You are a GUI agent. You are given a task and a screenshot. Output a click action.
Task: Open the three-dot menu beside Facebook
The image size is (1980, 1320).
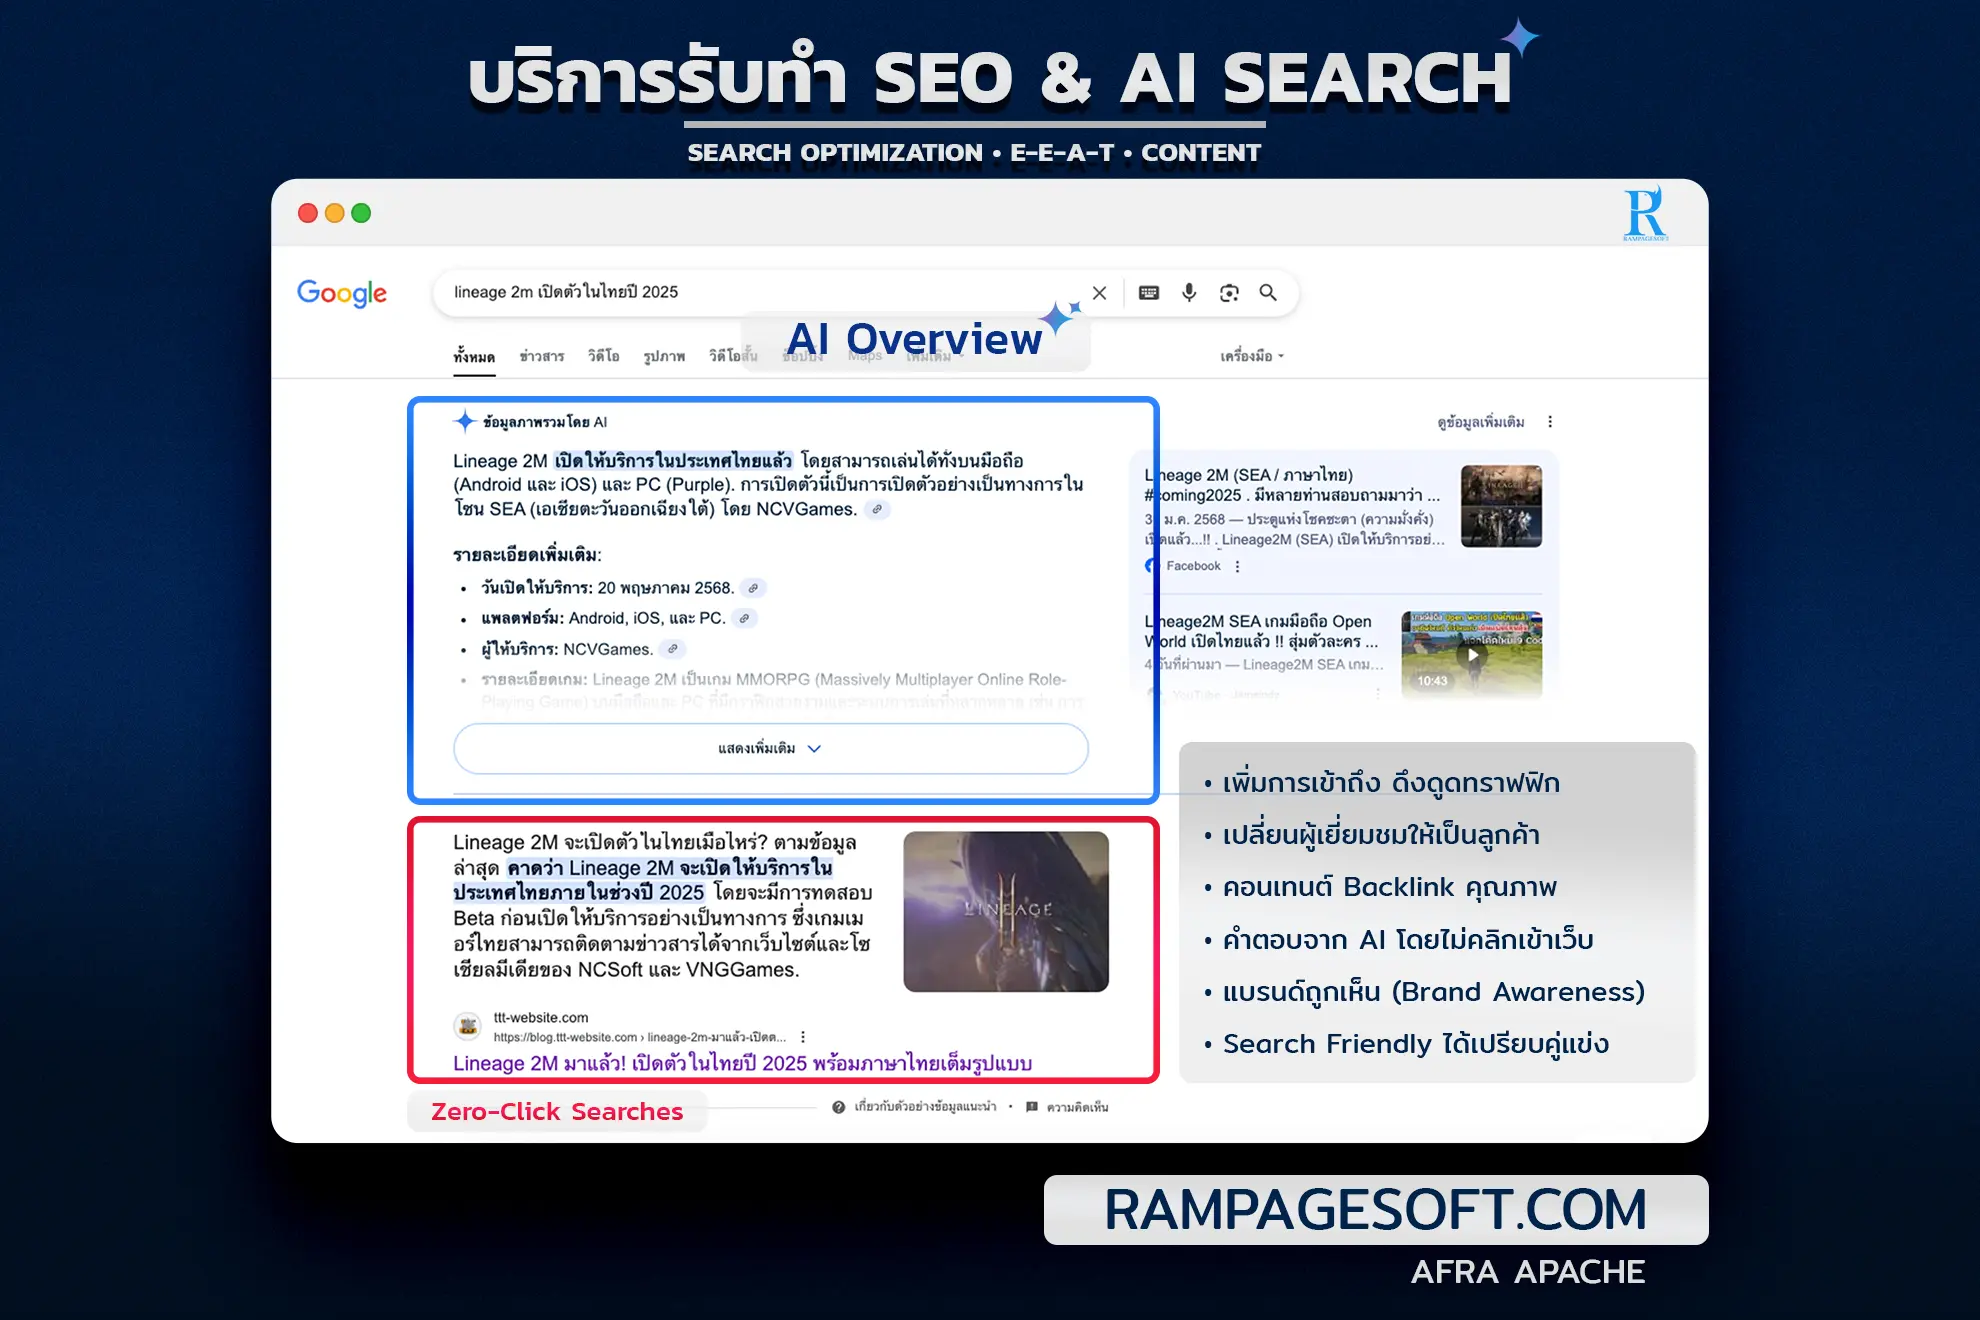[x=1238, y=566]
